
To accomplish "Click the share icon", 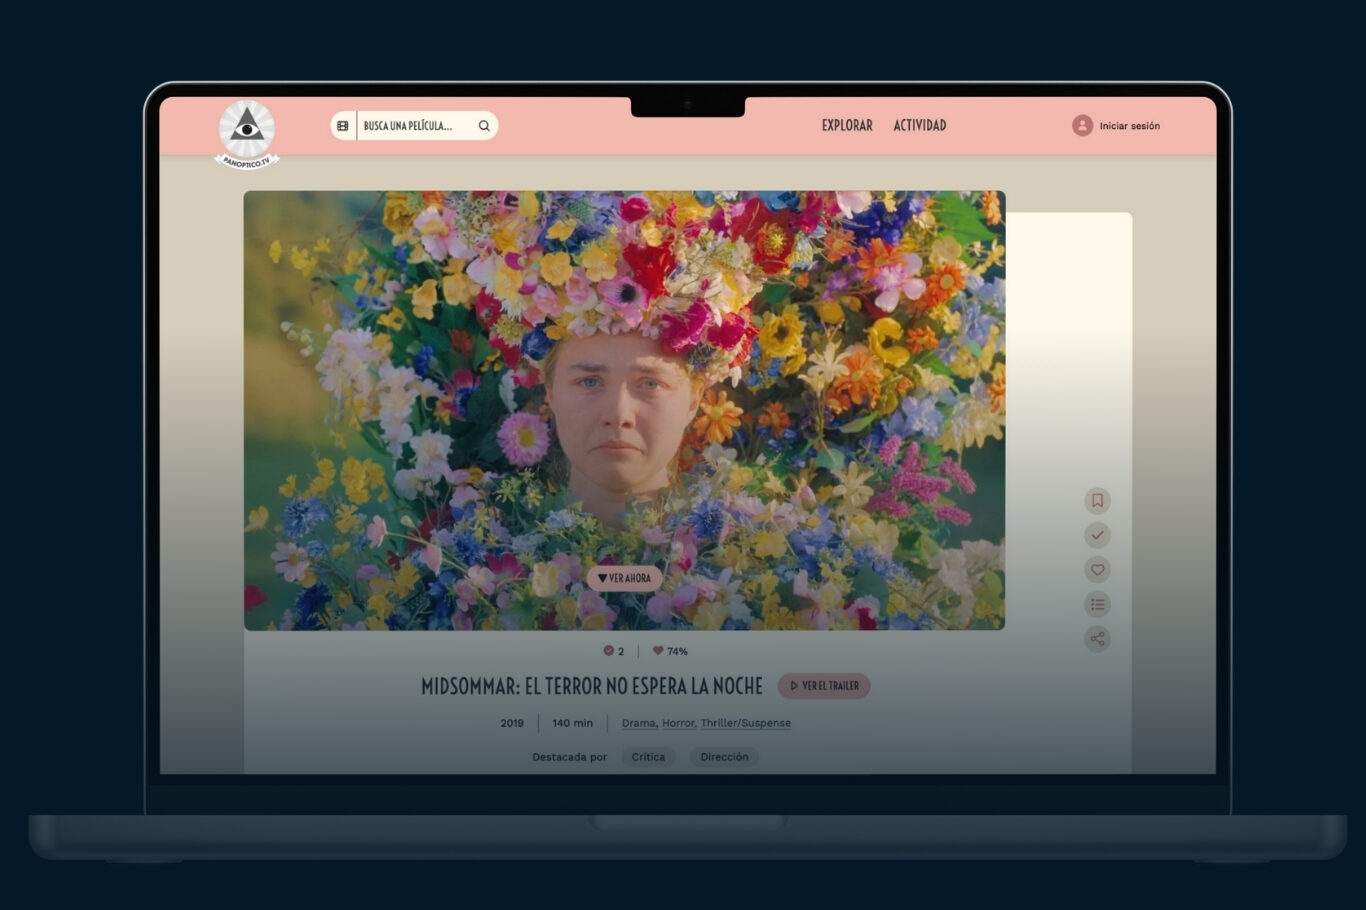I will tap(1097, 639).
